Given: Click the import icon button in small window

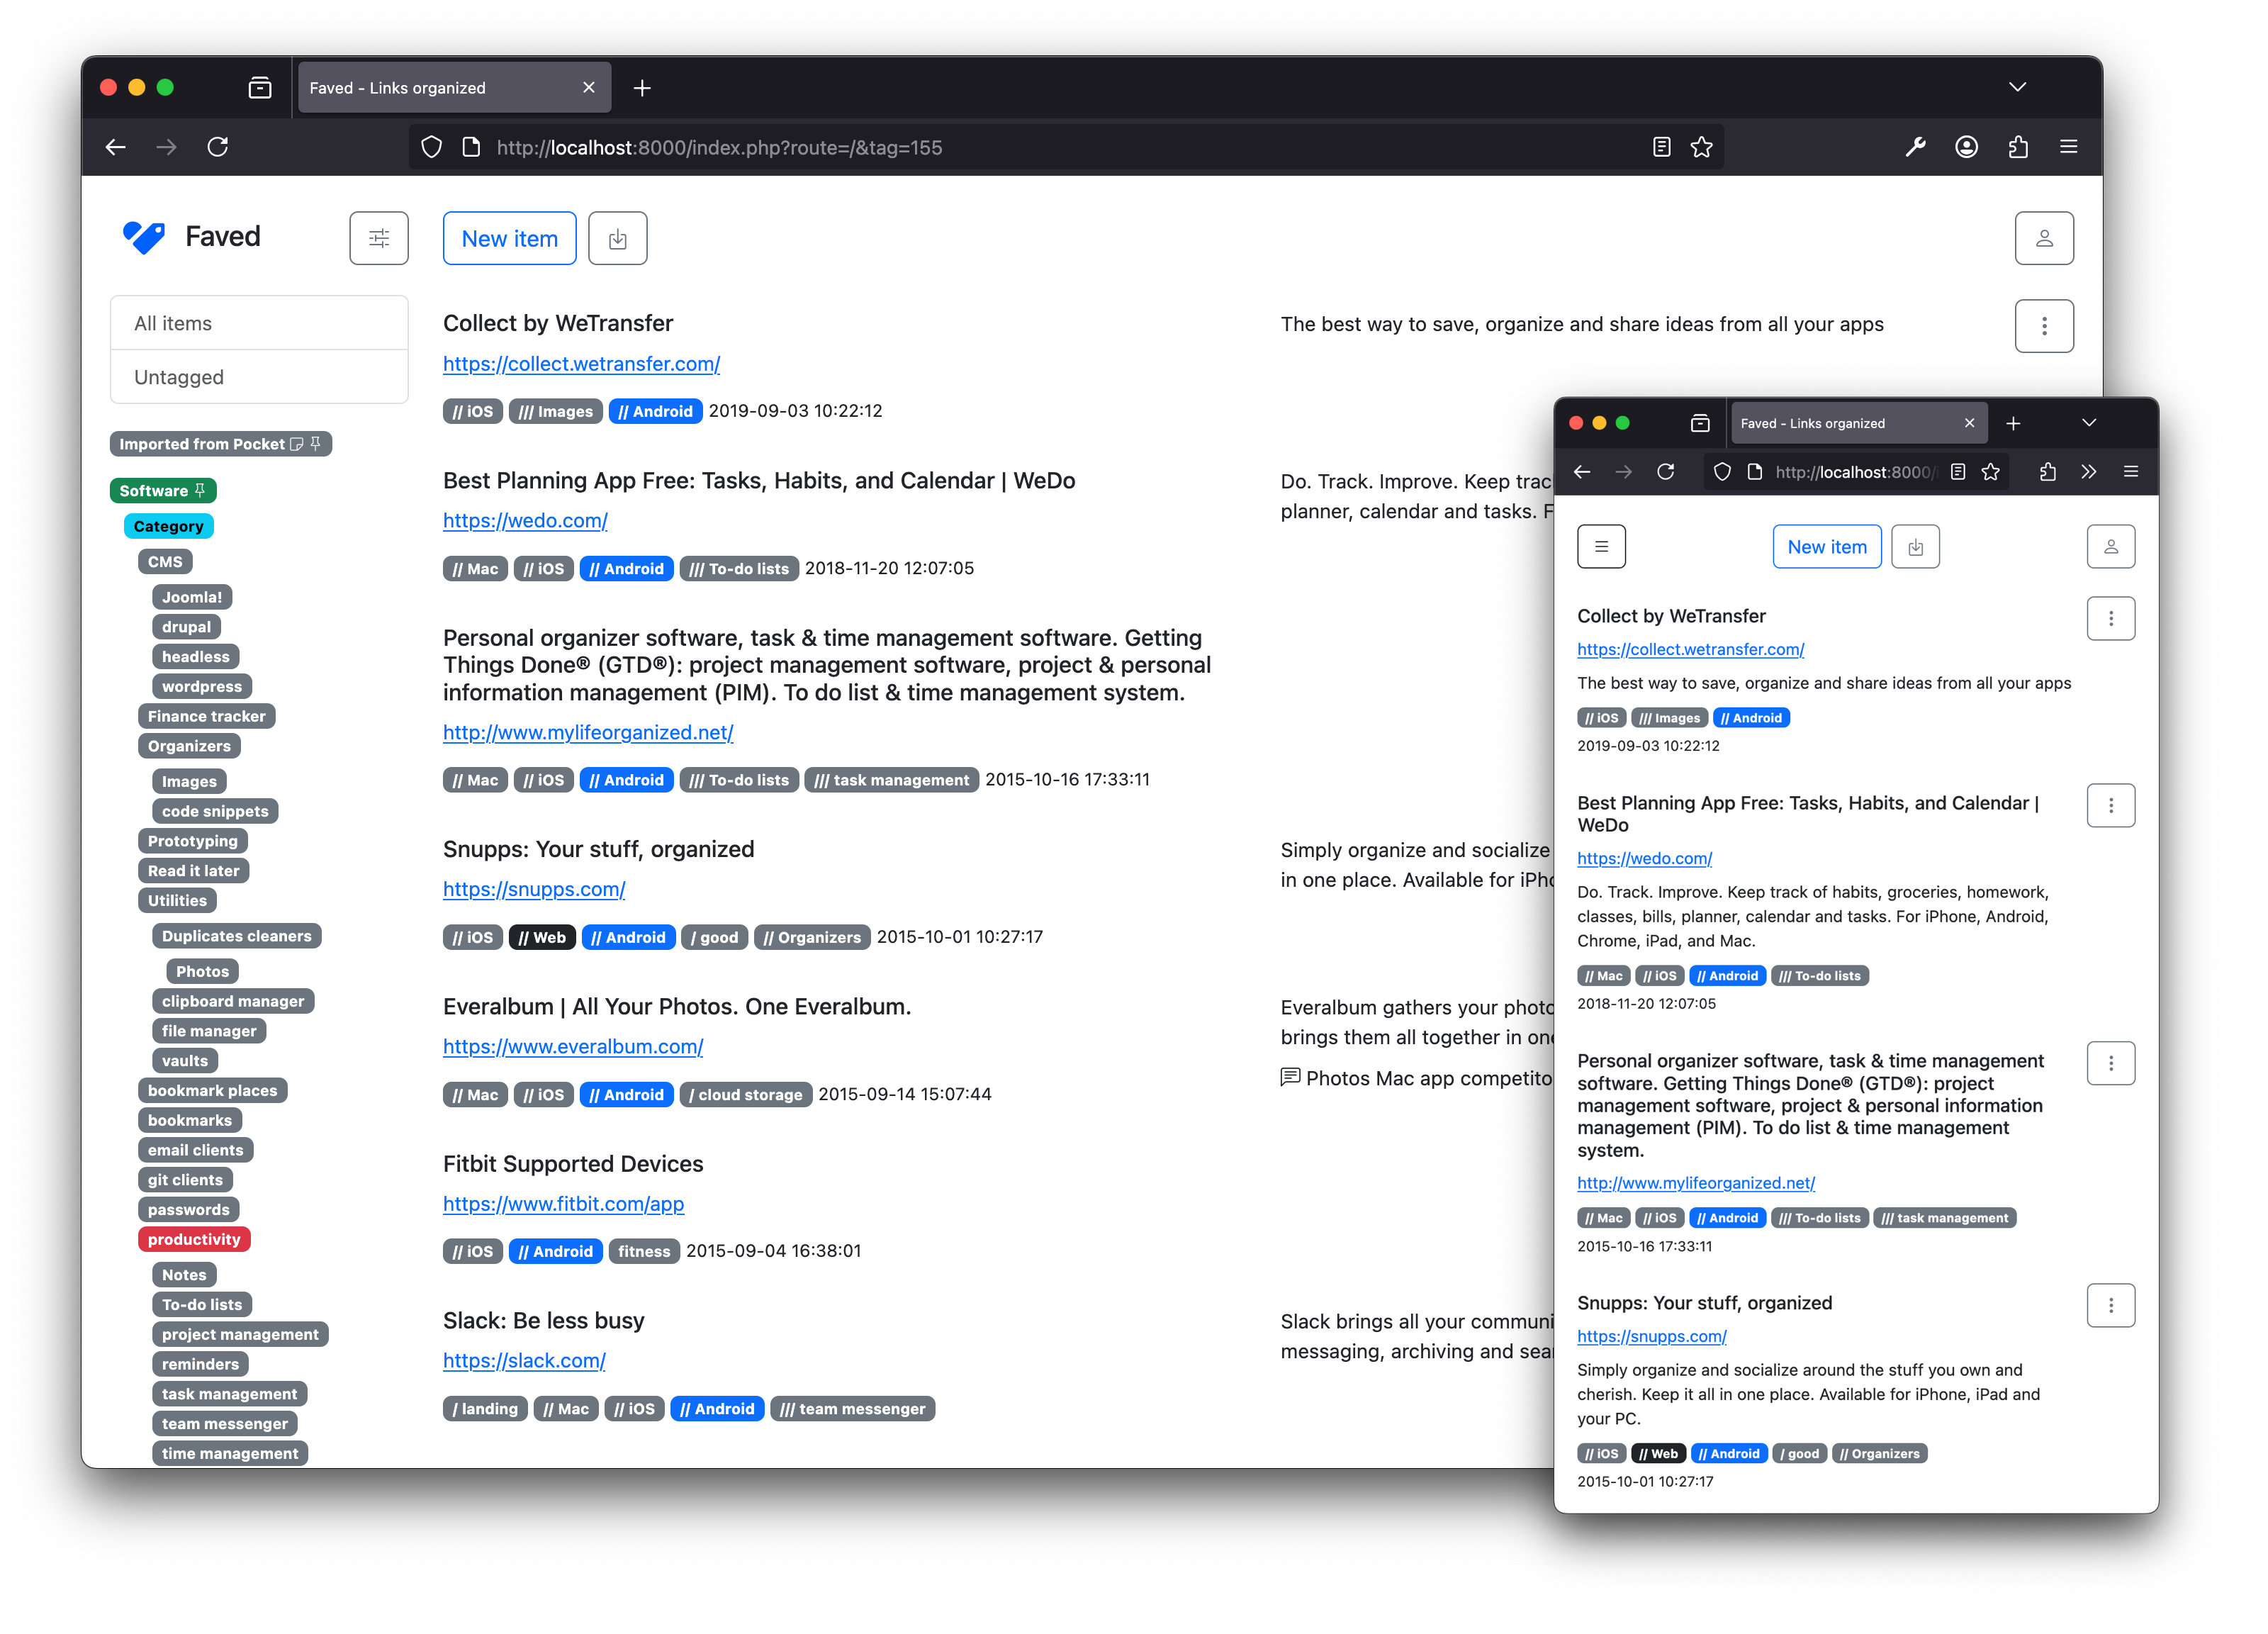Looking at the screenshot, I should (x=1915, y=547).
